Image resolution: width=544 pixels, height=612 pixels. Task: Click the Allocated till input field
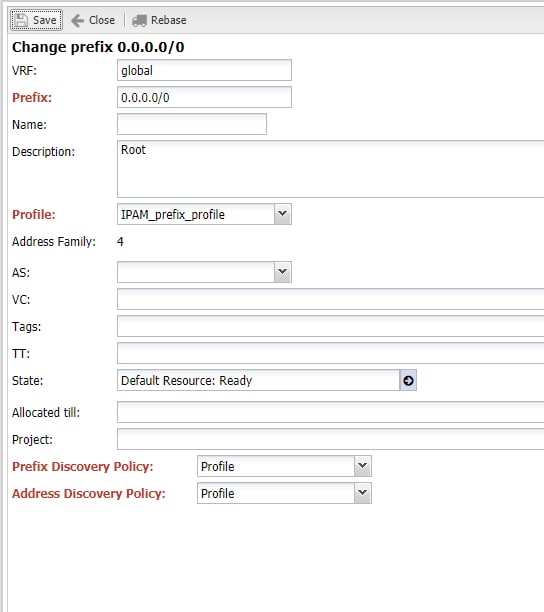click(x=331, y=412)
